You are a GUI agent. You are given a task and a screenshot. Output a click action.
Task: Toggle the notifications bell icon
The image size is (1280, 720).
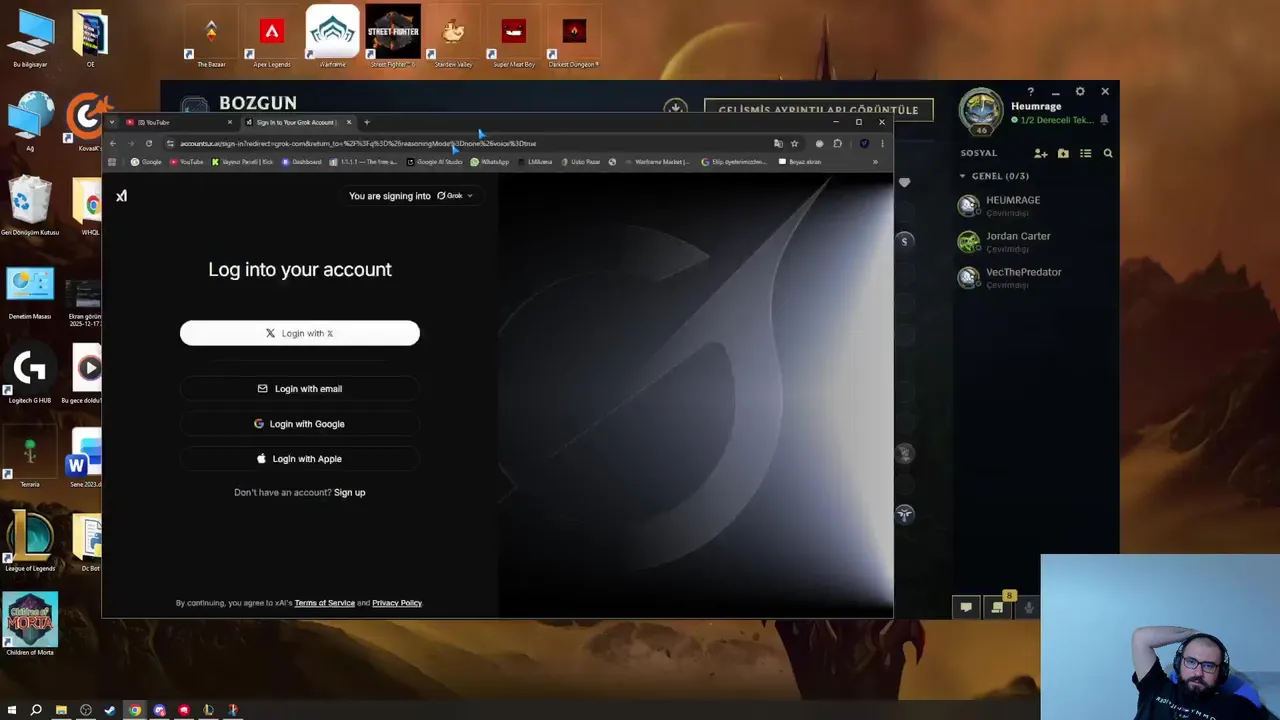click(x=1104, y=119)
